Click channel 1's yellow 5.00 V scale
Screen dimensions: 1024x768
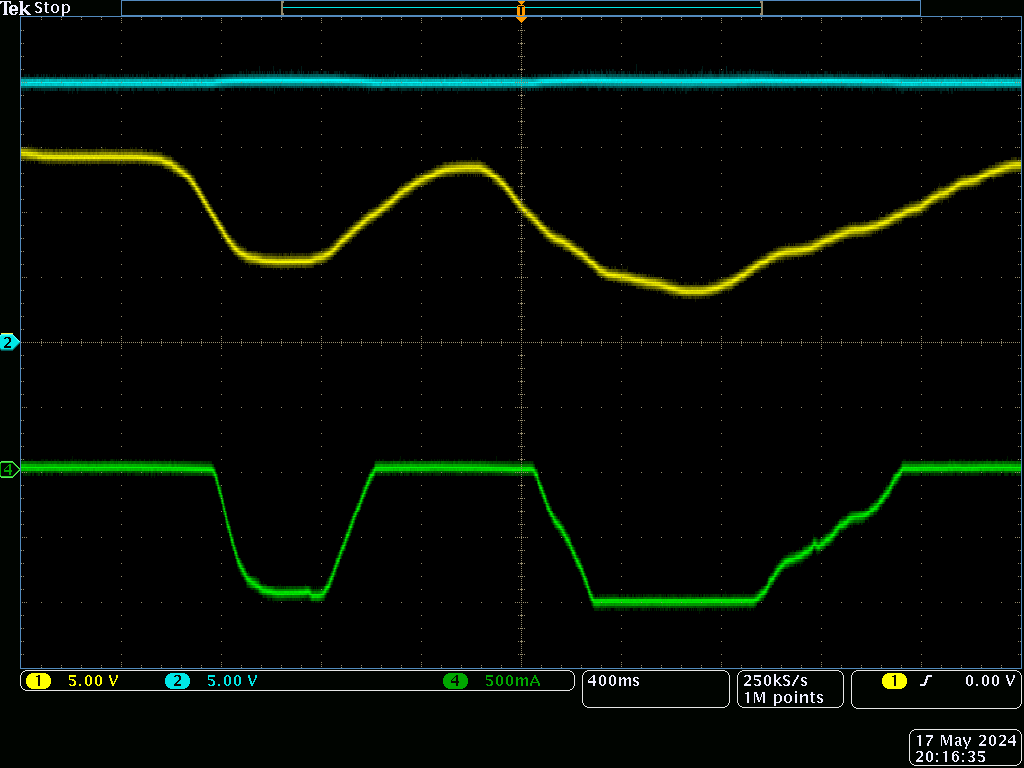pyautogui.click(x=93, y=682)
